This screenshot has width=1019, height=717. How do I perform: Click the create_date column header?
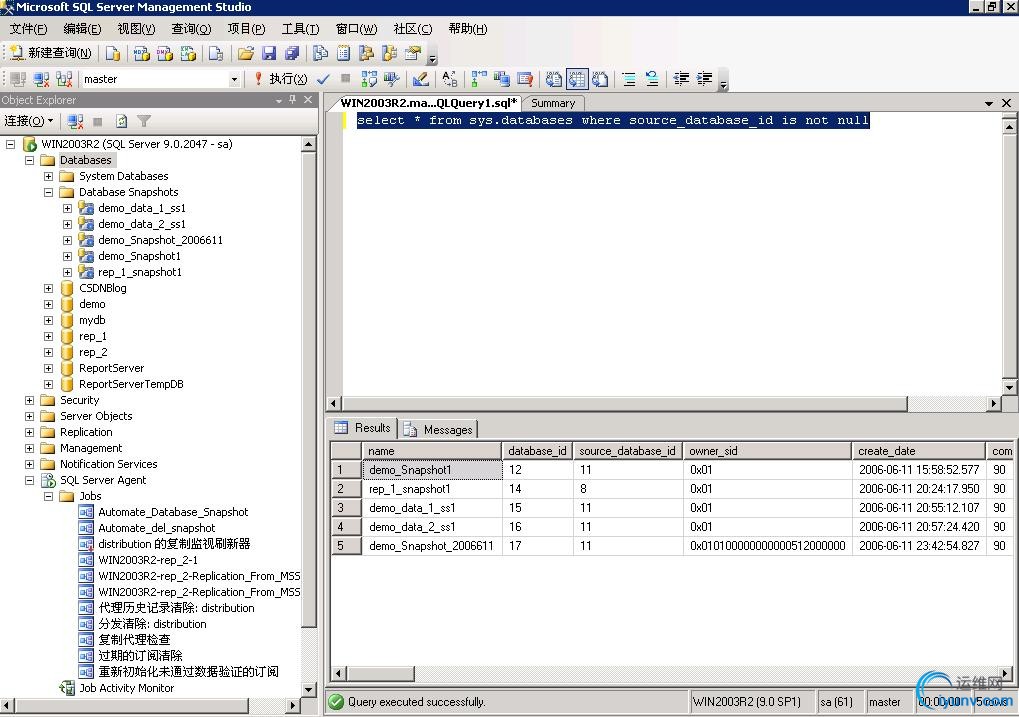point(918,450)
